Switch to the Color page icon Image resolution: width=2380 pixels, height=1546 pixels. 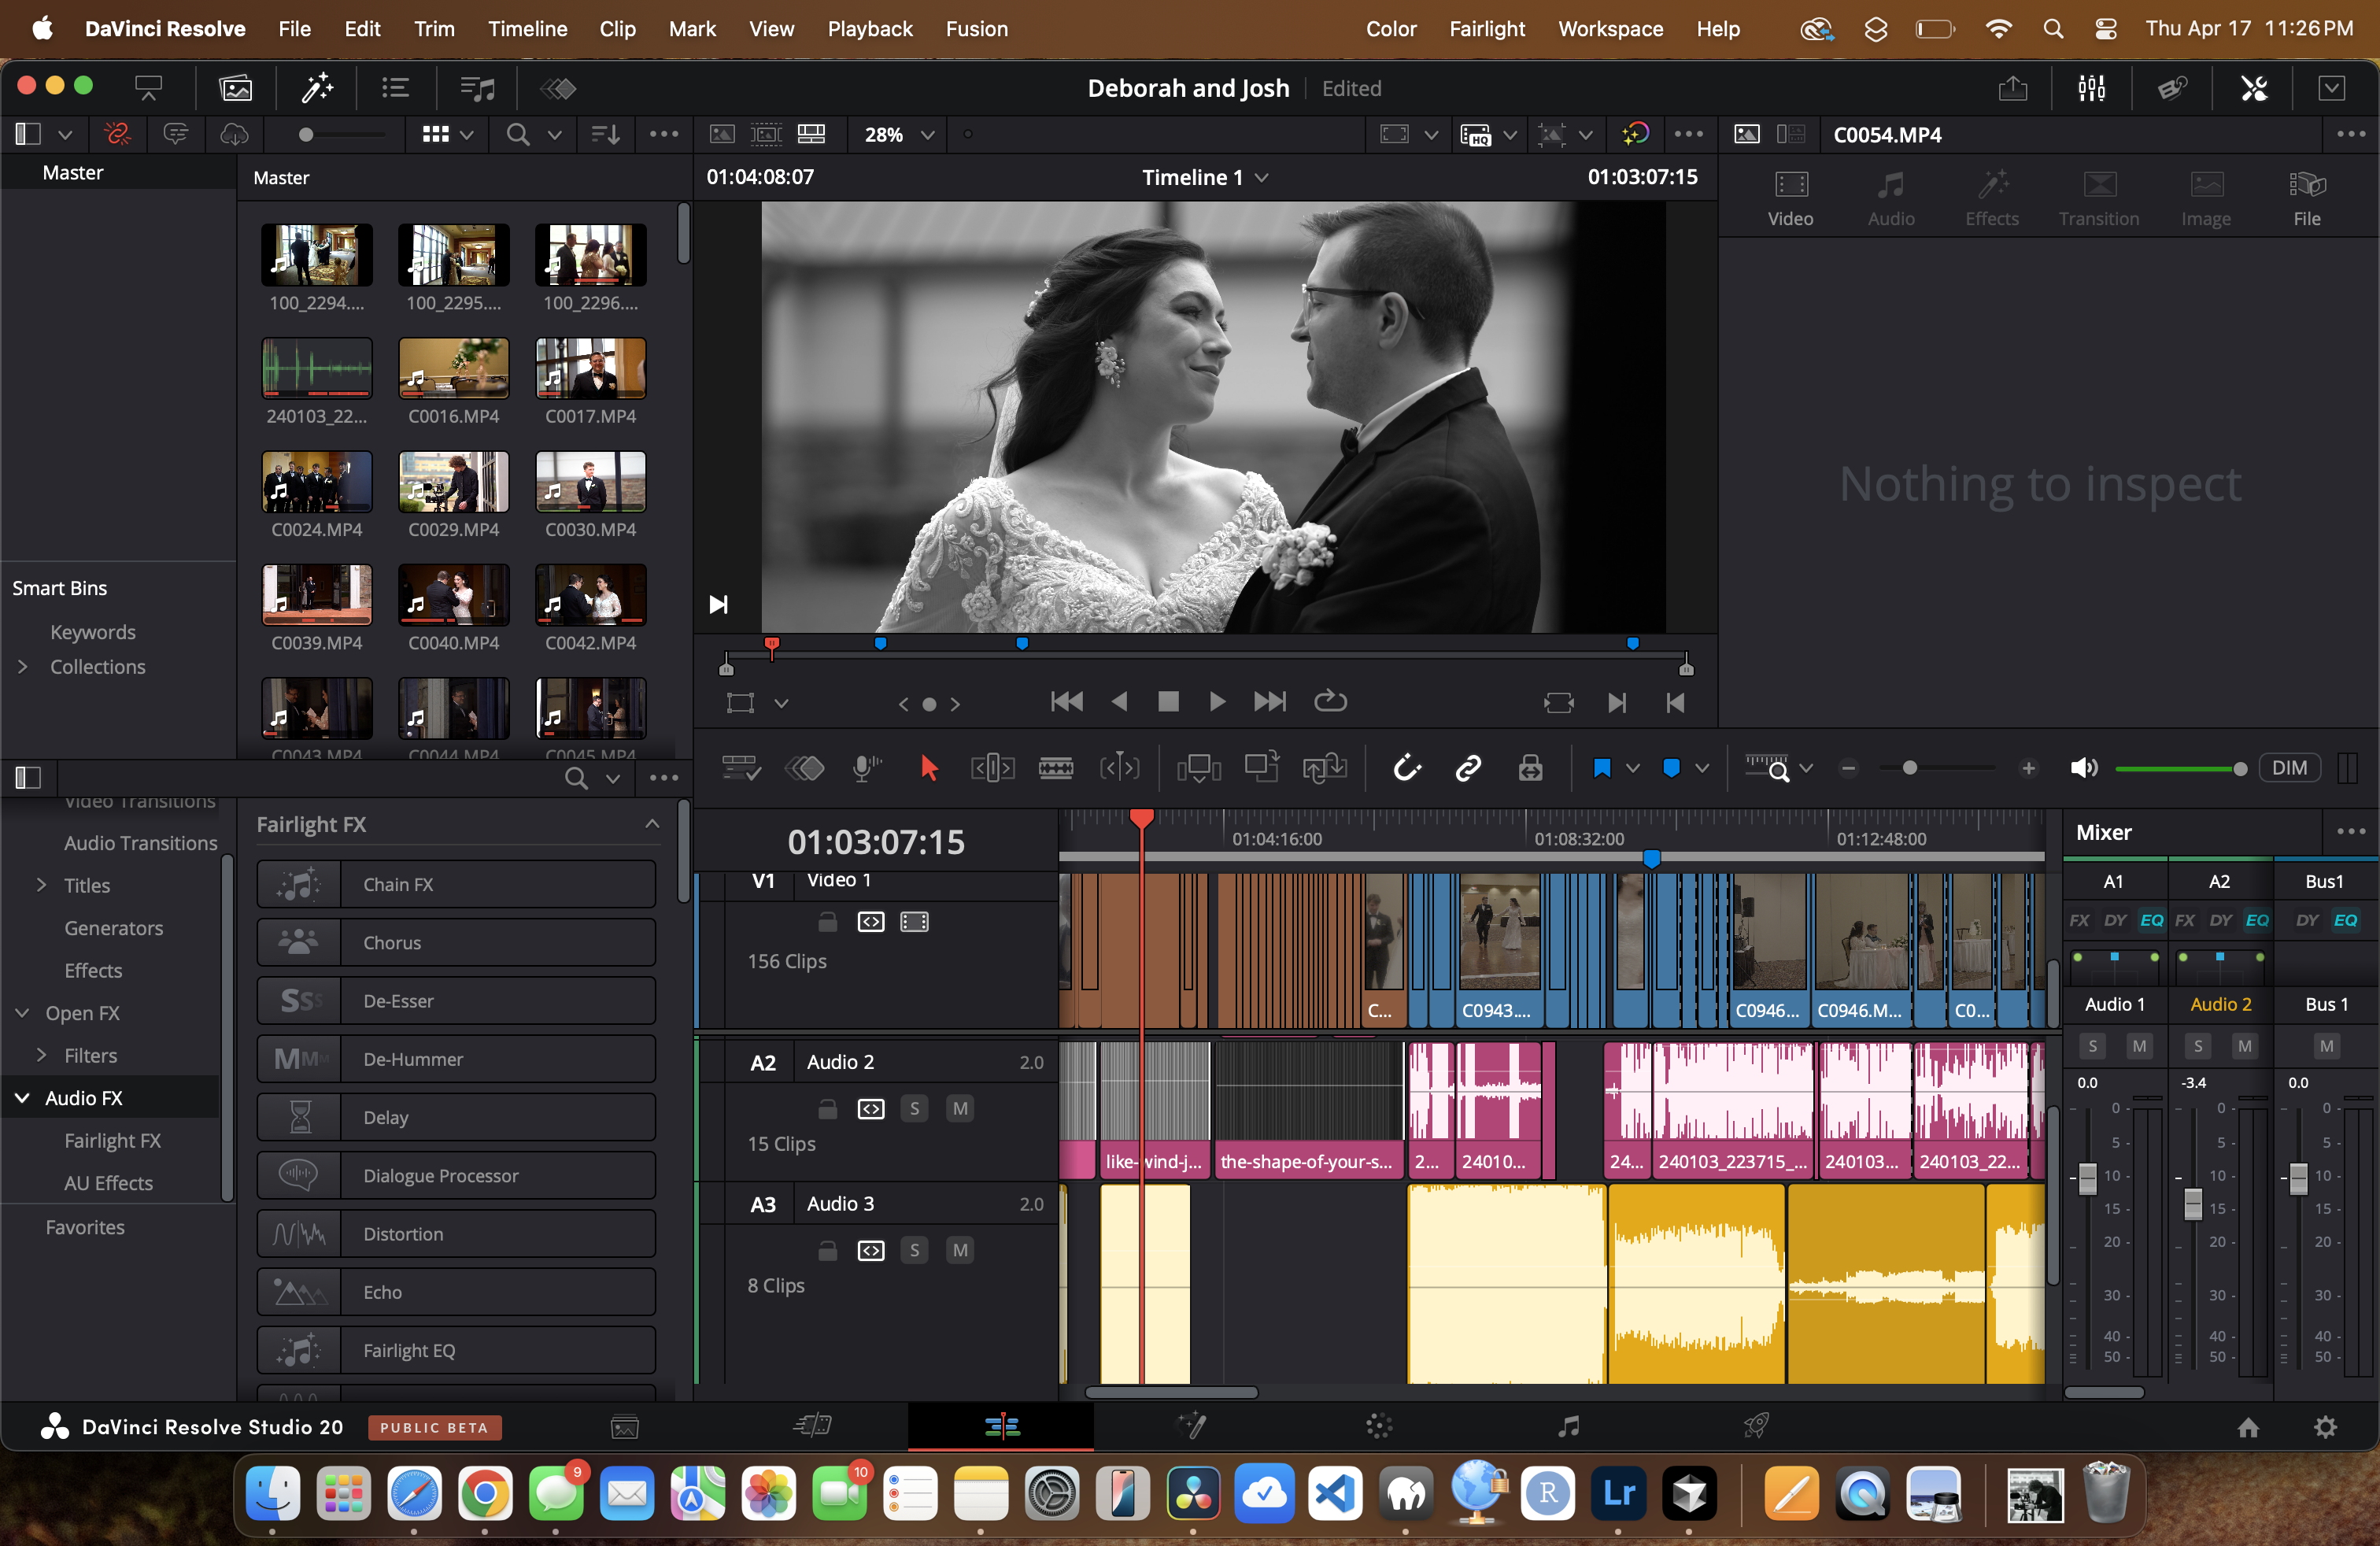point(1379,1426)
